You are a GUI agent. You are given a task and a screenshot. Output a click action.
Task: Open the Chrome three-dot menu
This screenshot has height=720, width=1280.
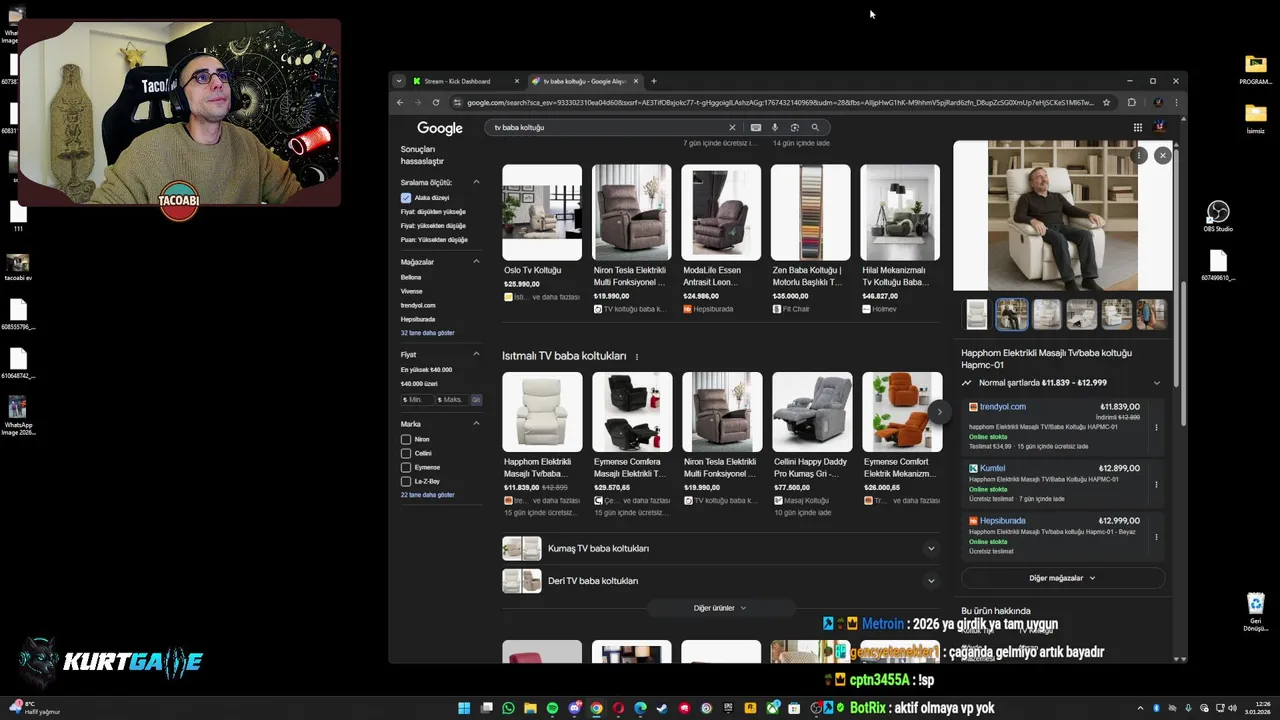click(x=1177, y=102)
